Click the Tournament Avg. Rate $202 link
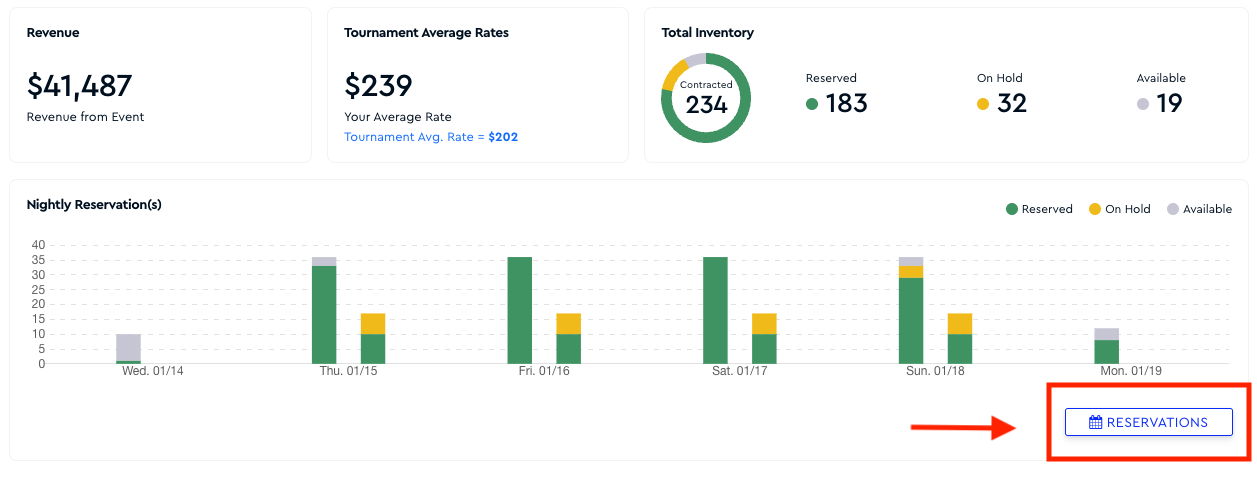This screenshot has height=480, width=1257. (431, 137)
